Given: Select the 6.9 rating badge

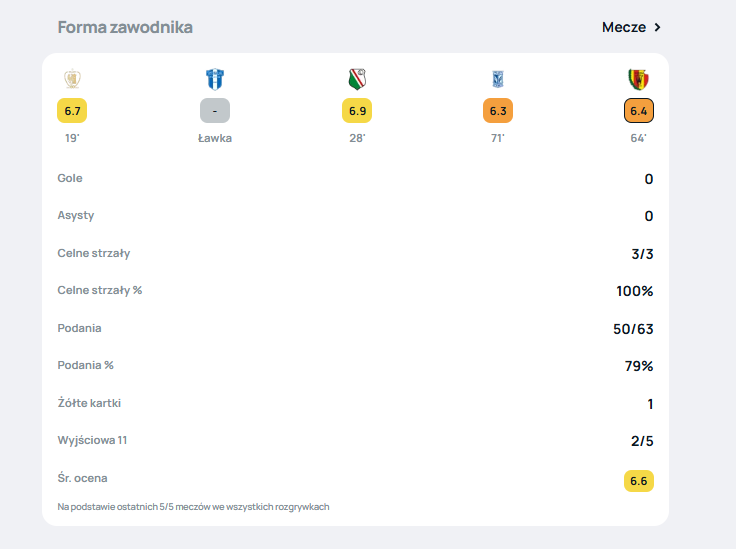Looking at the screenshot, I should [357, 110].
